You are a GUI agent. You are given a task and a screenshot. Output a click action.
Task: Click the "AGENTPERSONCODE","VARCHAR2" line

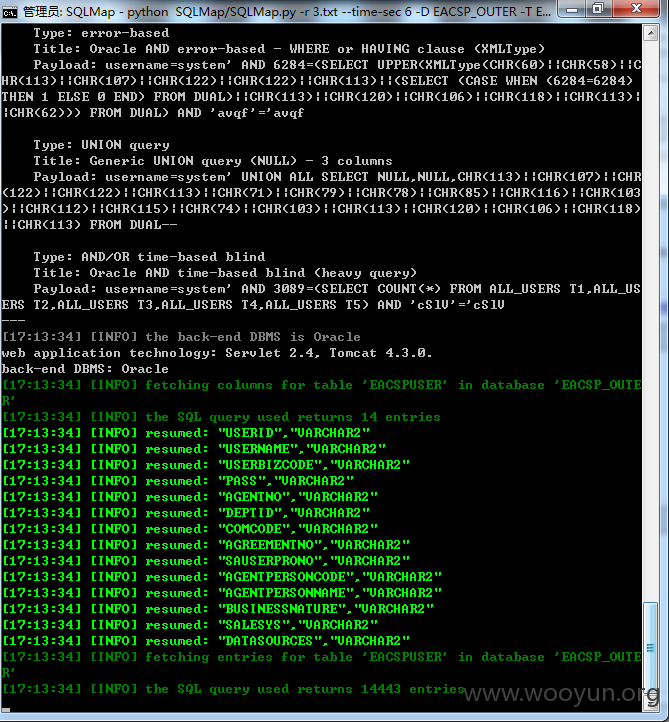click(x=222, y=576)
